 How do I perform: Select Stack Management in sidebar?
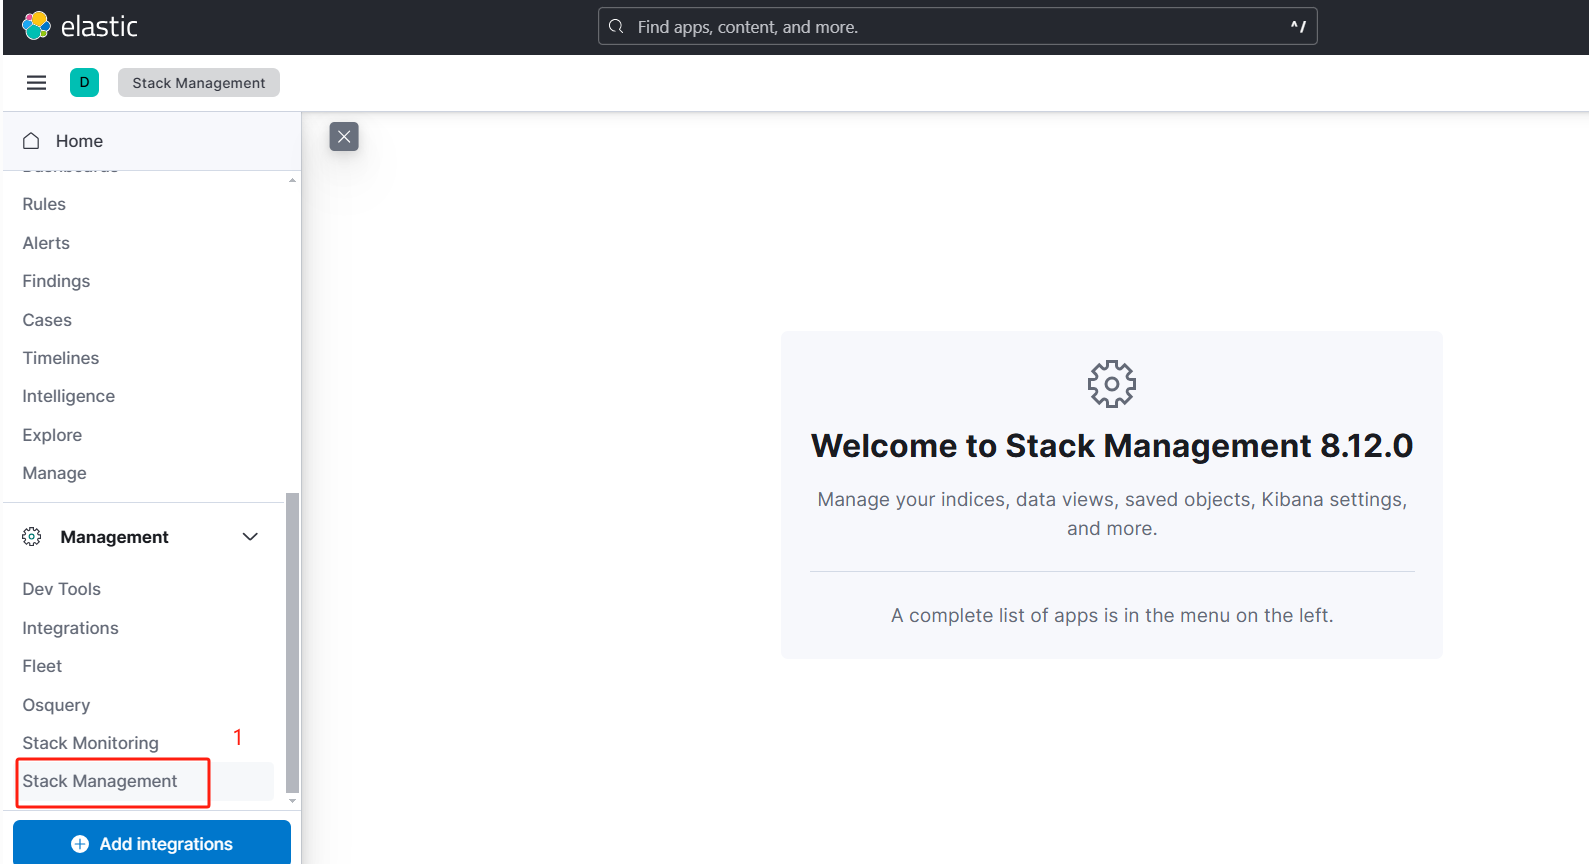tap(100, 781)
